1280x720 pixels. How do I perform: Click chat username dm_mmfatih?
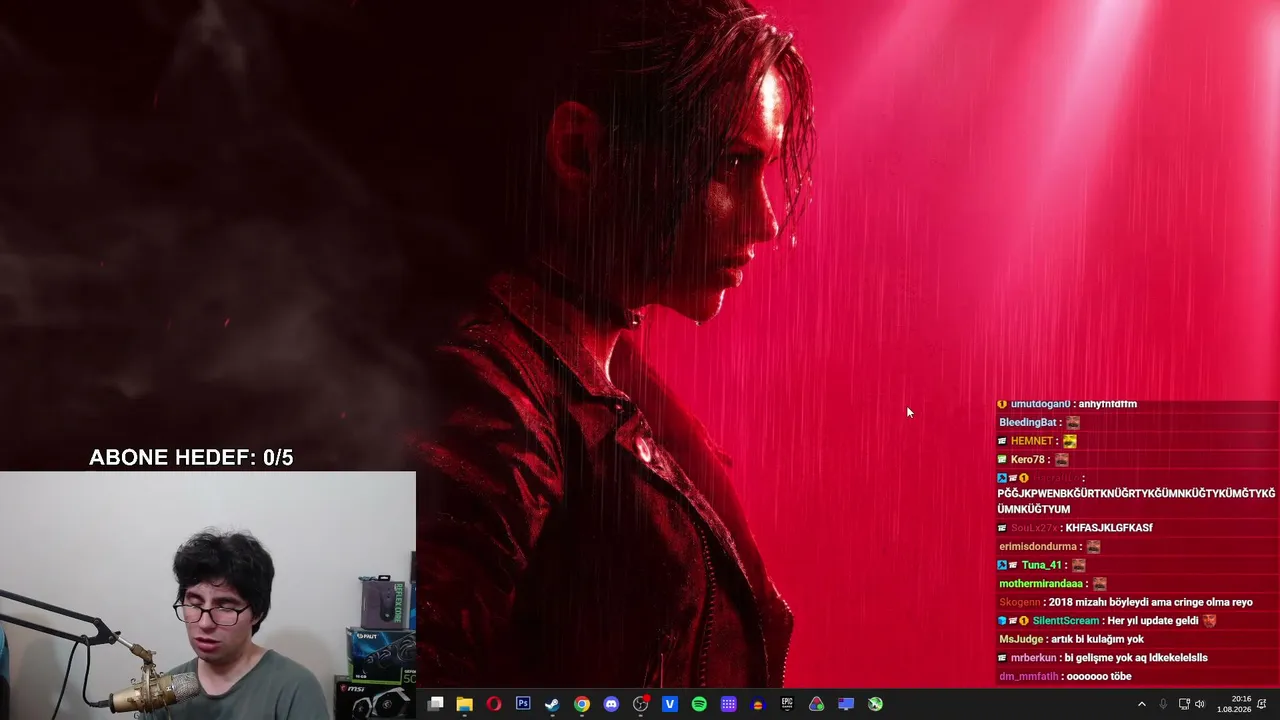(1030, 677)
